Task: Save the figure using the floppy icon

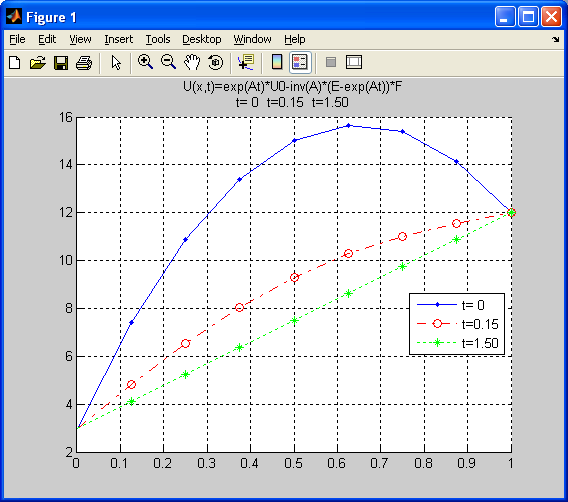Action: click(x=61, y=63)
